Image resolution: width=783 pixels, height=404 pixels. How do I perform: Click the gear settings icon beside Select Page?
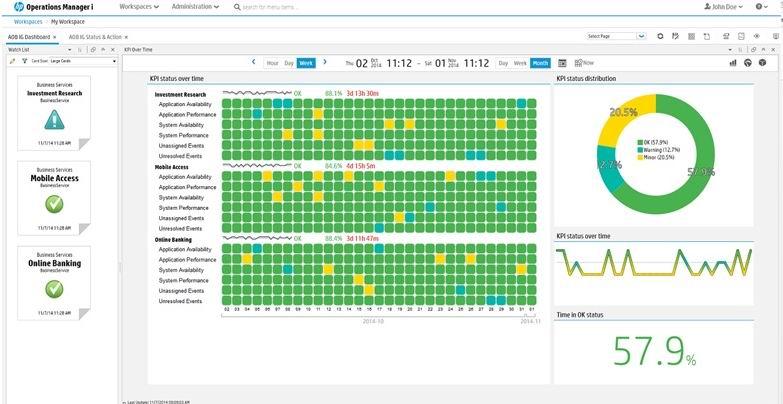[x=660, y=36]
